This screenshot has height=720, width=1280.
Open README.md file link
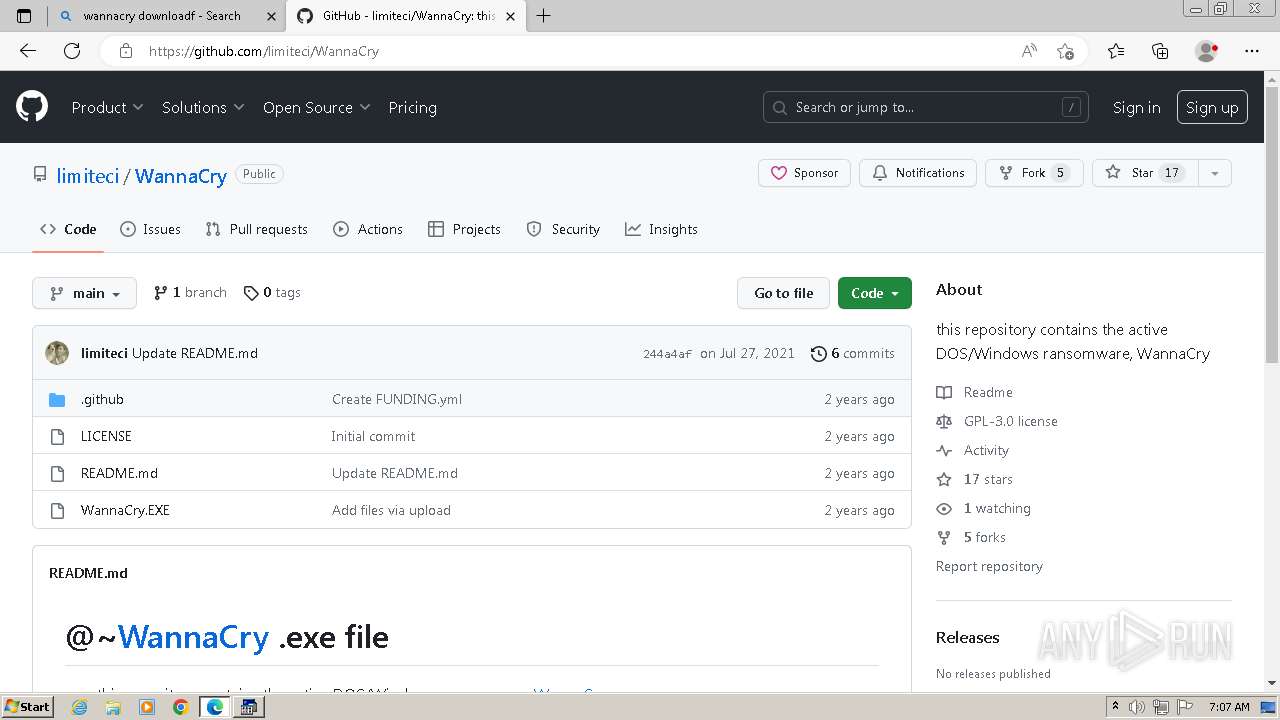(119, 473)
